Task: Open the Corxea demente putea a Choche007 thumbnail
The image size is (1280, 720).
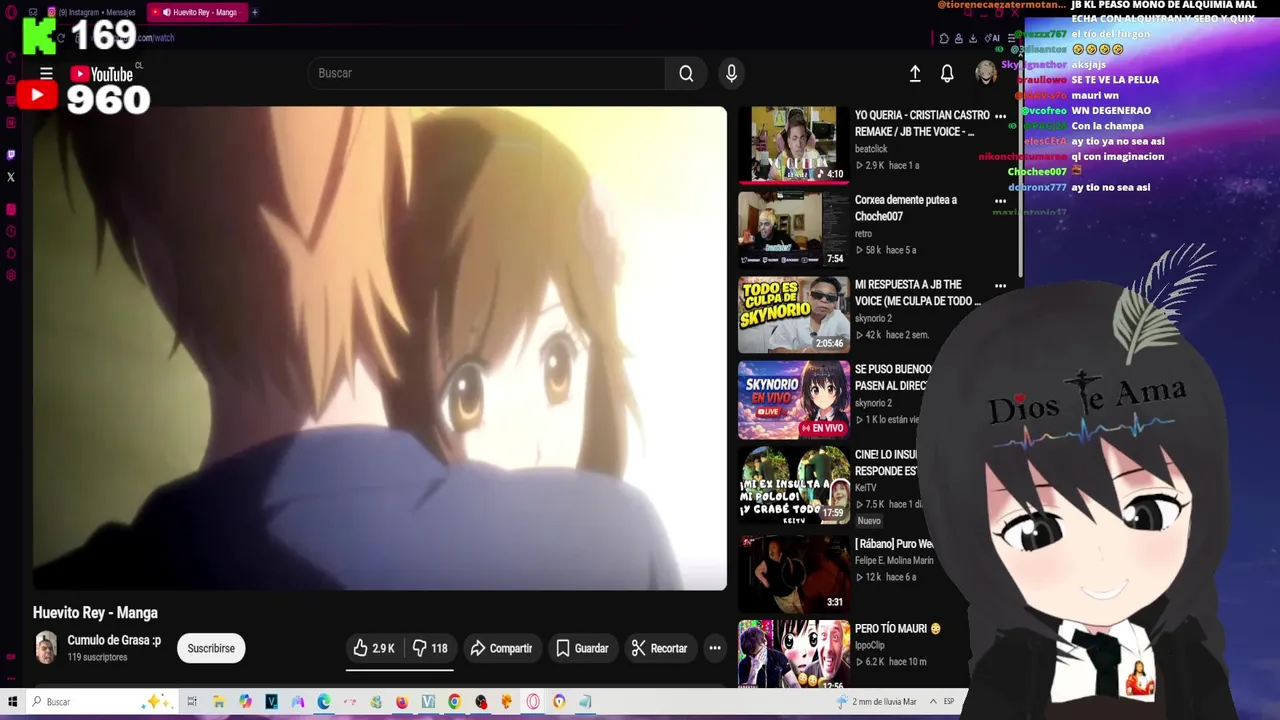Action: point(794,229)
